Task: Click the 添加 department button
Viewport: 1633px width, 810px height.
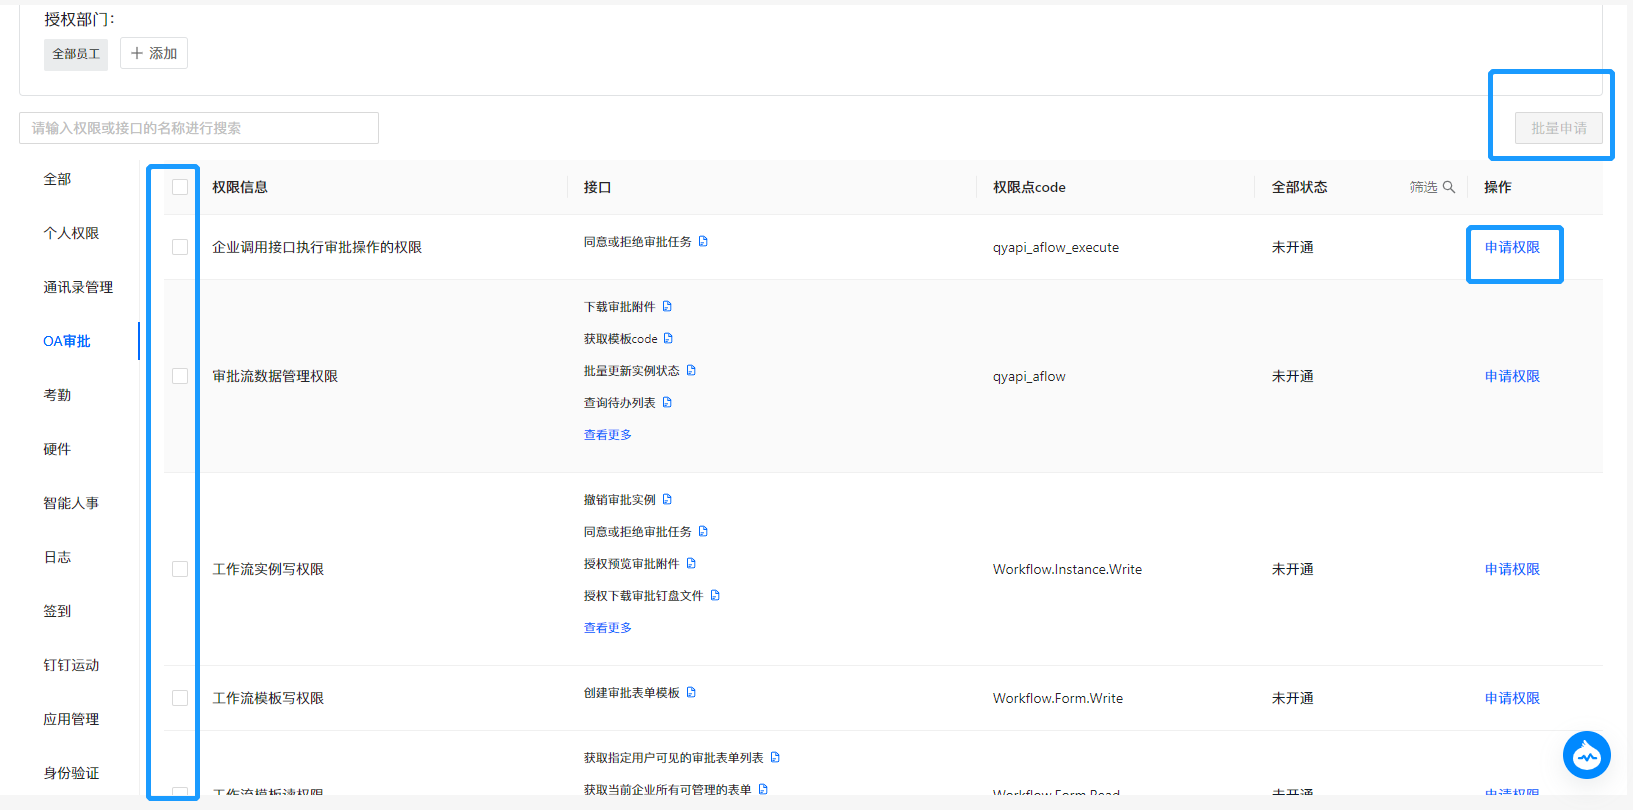Action: [154, 53]
